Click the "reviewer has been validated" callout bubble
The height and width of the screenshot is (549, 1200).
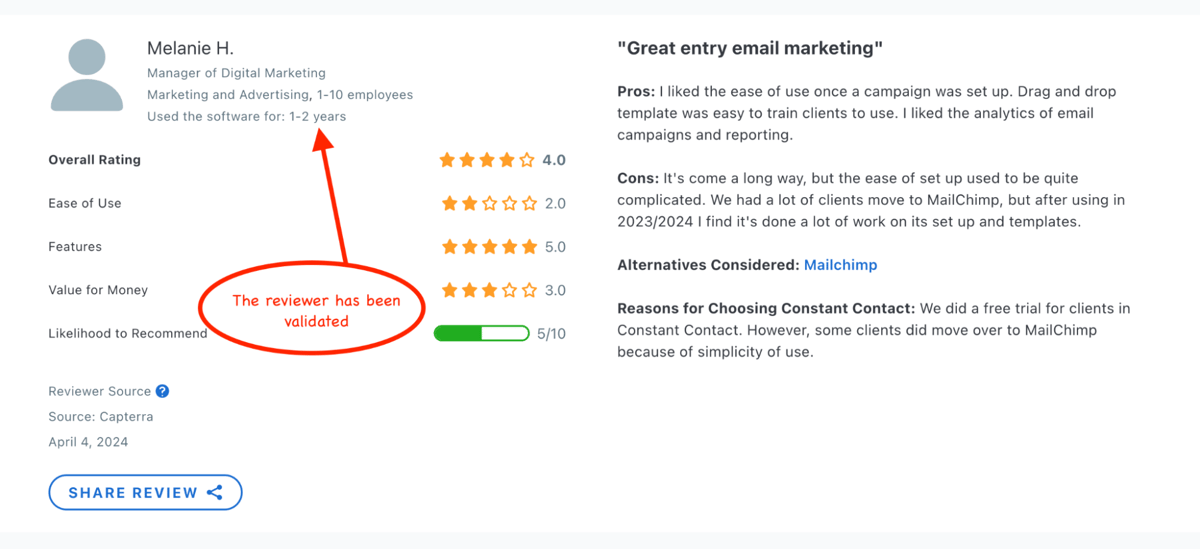(316, 311)
